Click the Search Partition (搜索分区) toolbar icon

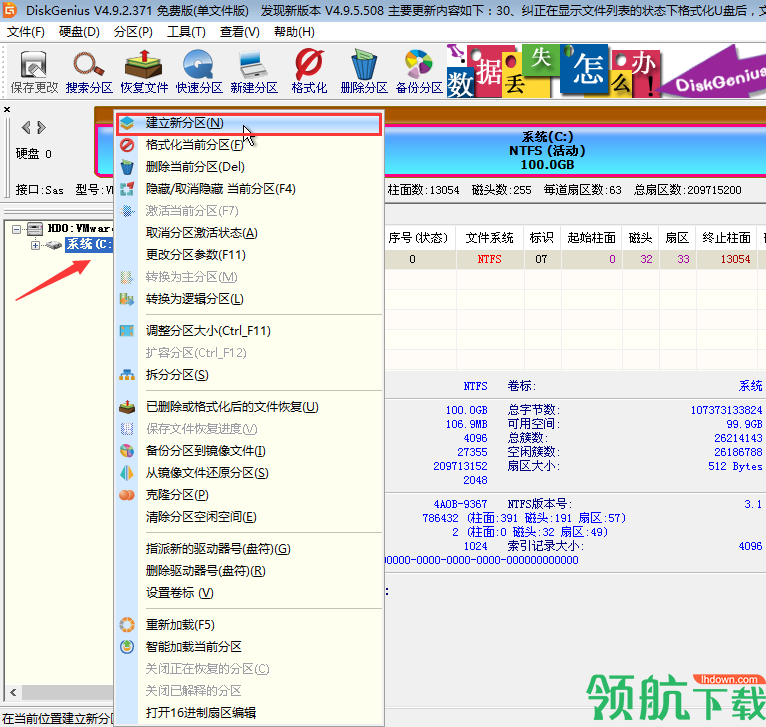[89, 72]
